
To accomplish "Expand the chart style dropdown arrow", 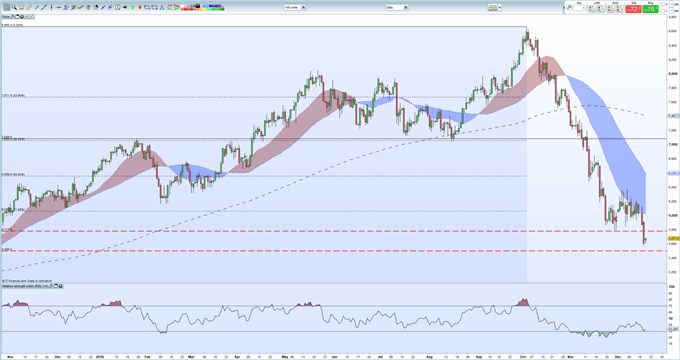I will pos(500,7).
